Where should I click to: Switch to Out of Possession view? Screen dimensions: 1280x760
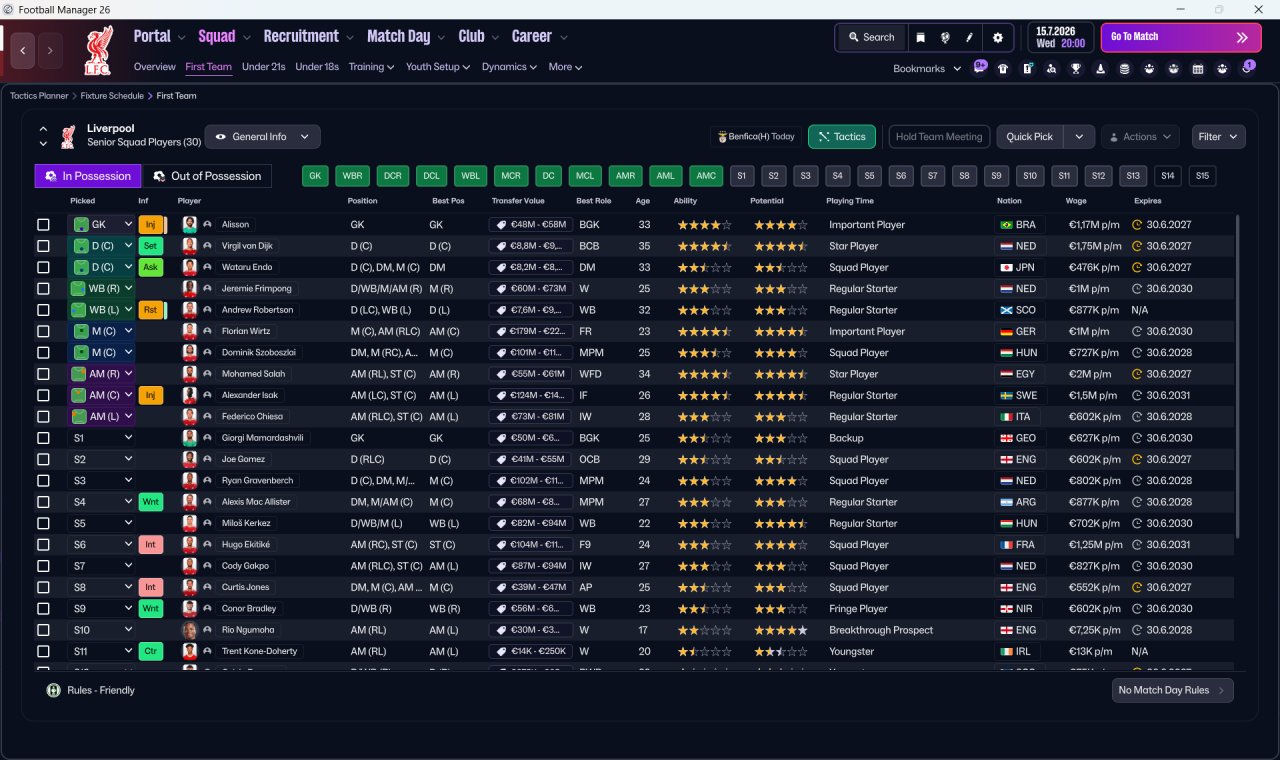click(x=207, y=176)
